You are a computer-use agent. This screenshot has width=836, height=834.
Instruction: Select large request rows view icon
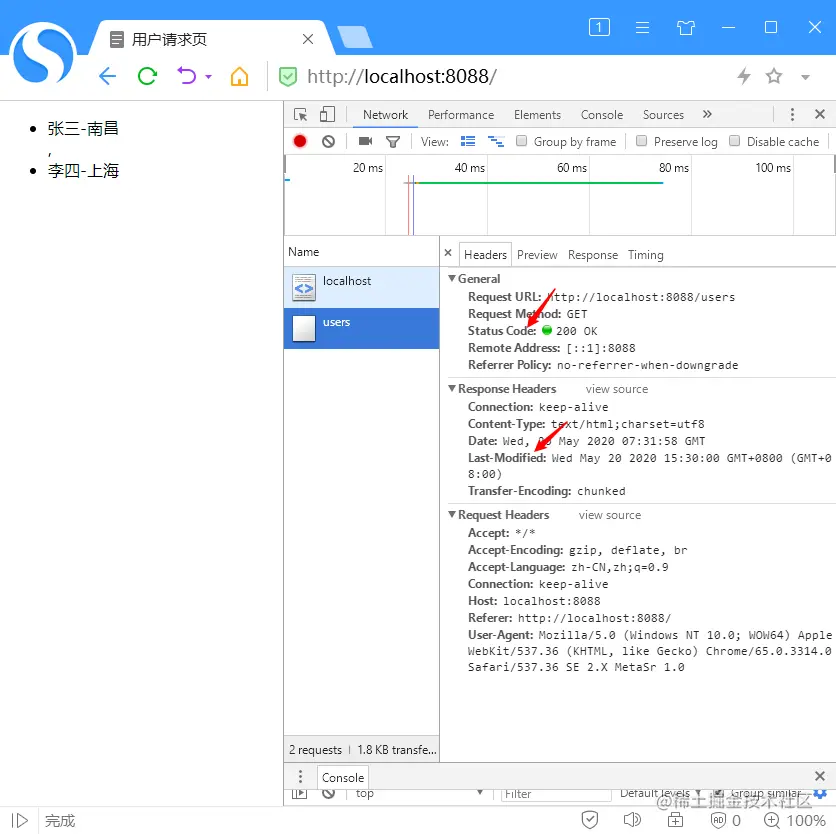click(x=468, y=141)
